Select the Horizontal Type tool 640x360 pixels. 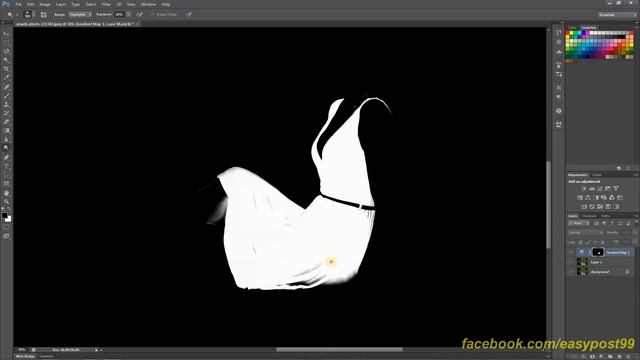(x=6, y=167)
